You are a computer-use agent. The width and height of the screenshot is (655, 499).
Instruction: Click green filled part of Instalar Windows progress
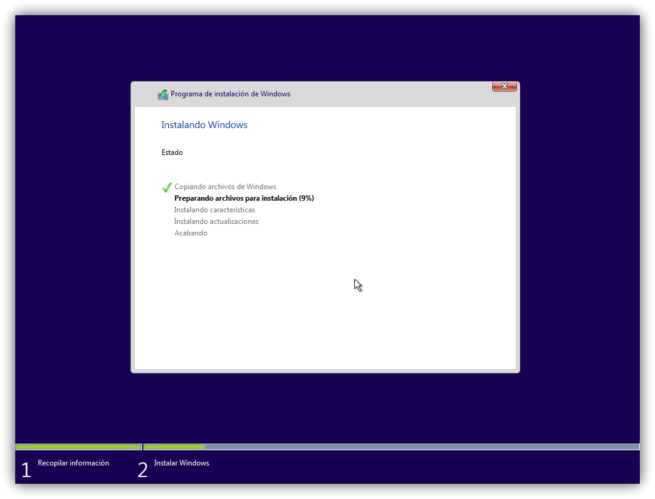click(x=174, y=447)
